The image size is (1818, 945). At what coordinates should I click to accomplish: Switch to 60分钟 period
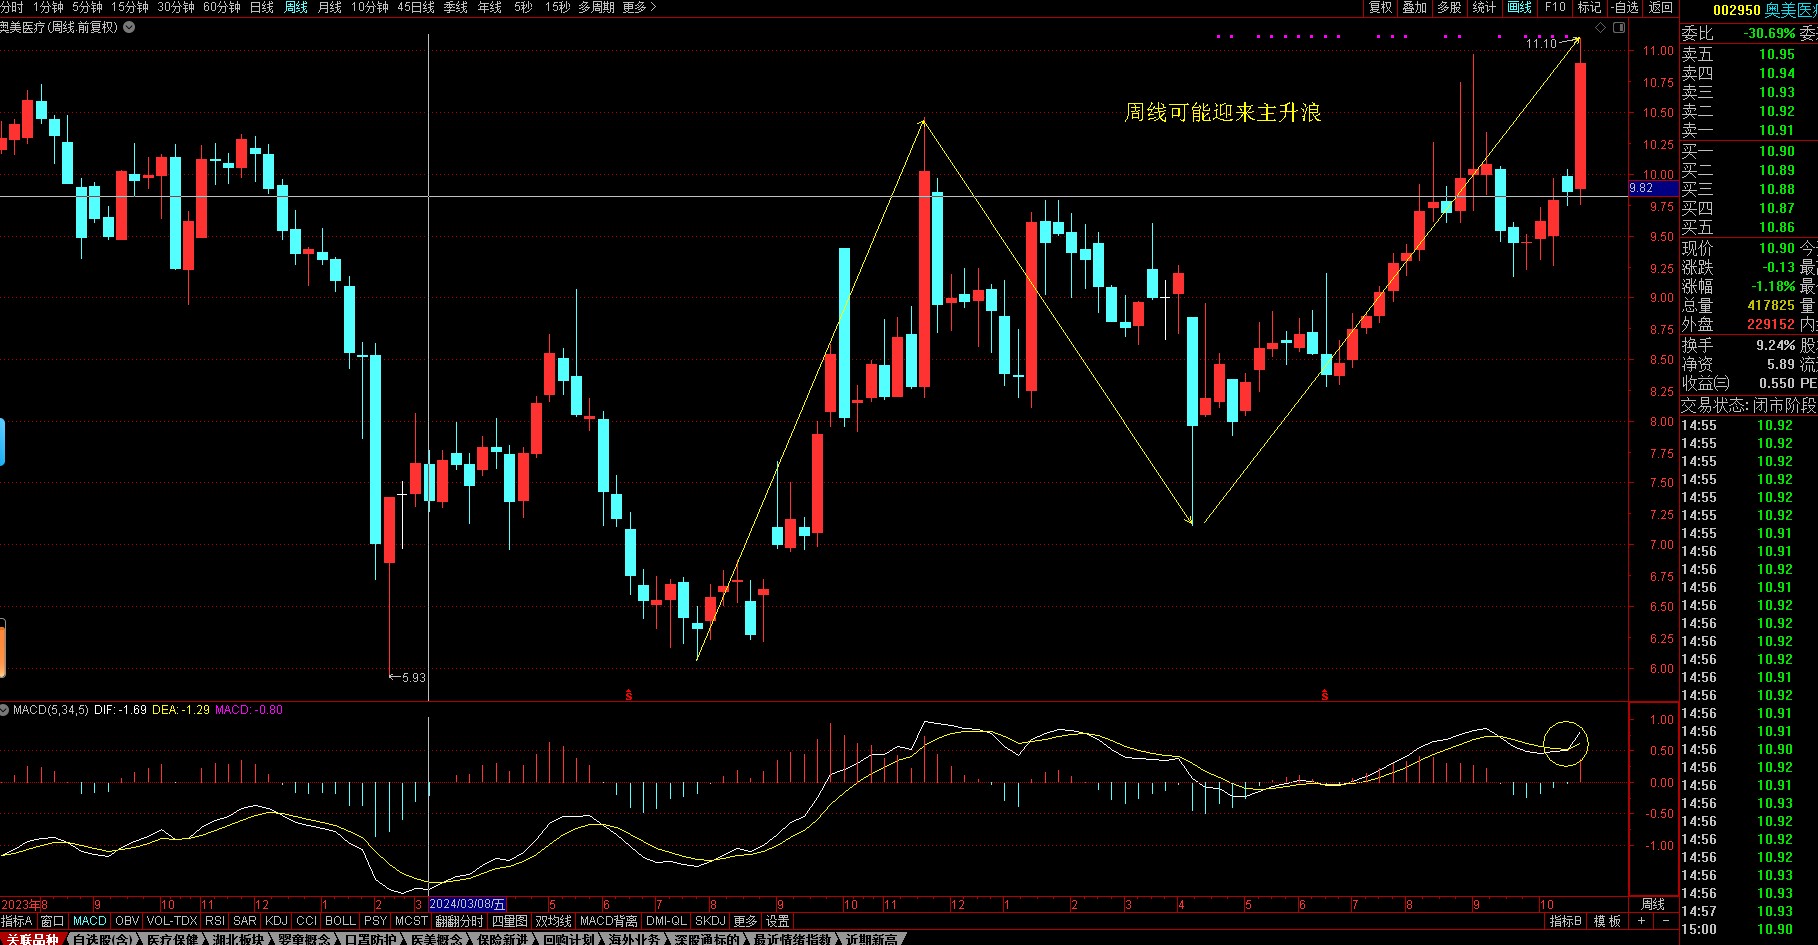pyautogui.click(x=222, y=7)
